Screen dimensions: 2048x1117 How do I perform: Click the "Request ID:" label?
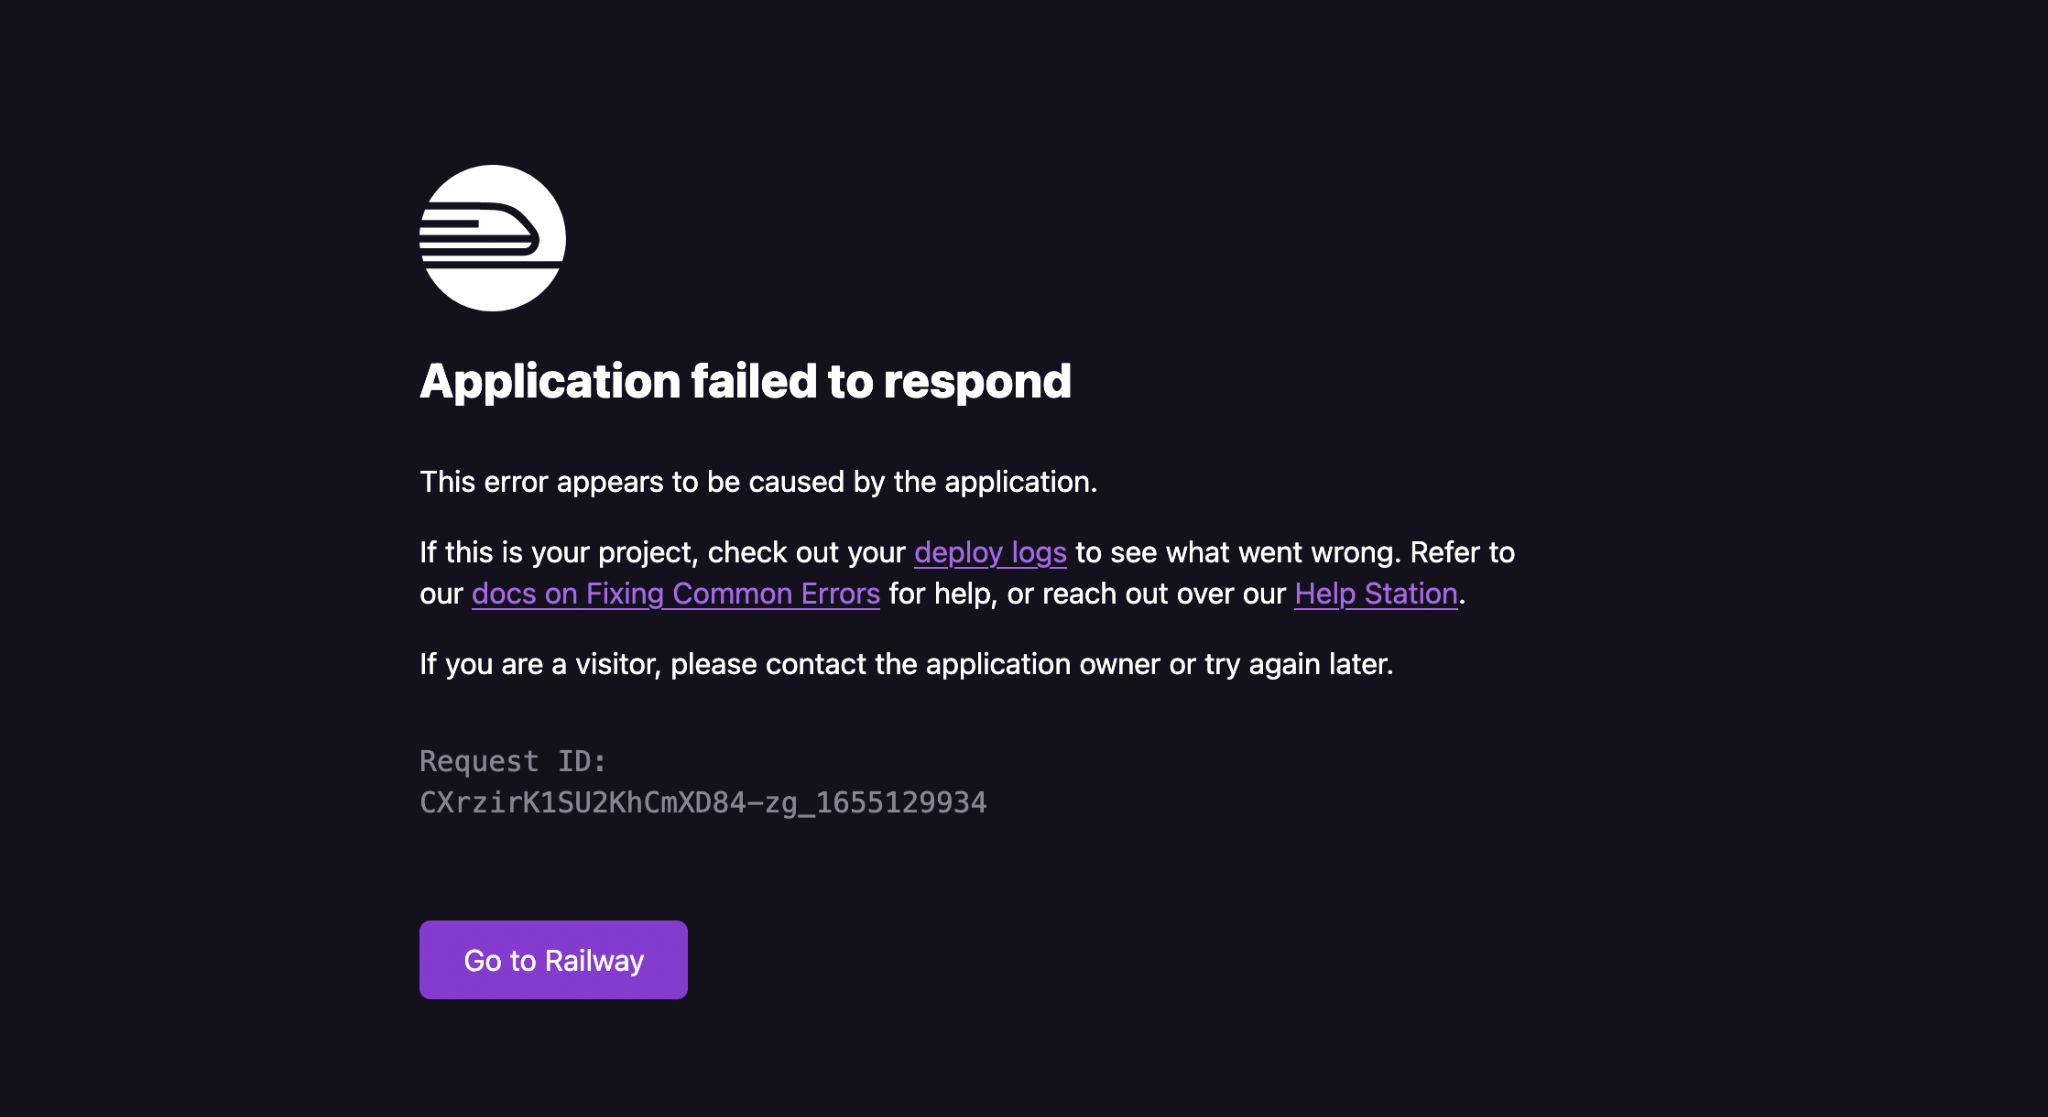pos(513,761)
